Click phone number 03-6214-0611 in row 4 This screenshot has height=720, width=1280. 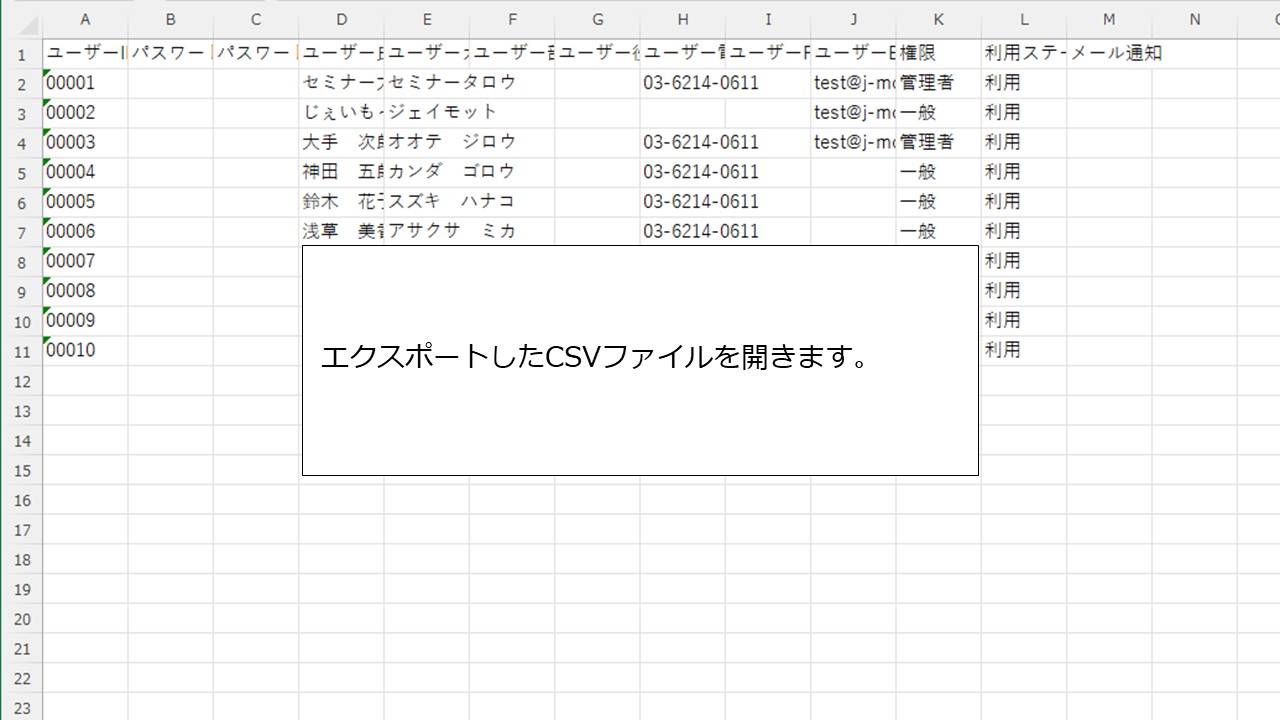coord(683,142)
